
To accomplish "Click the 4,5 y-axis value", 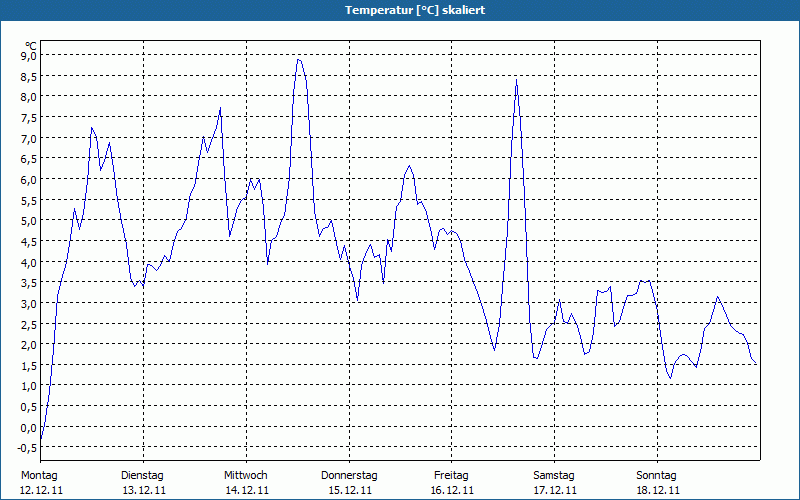I will coord(28,241).
